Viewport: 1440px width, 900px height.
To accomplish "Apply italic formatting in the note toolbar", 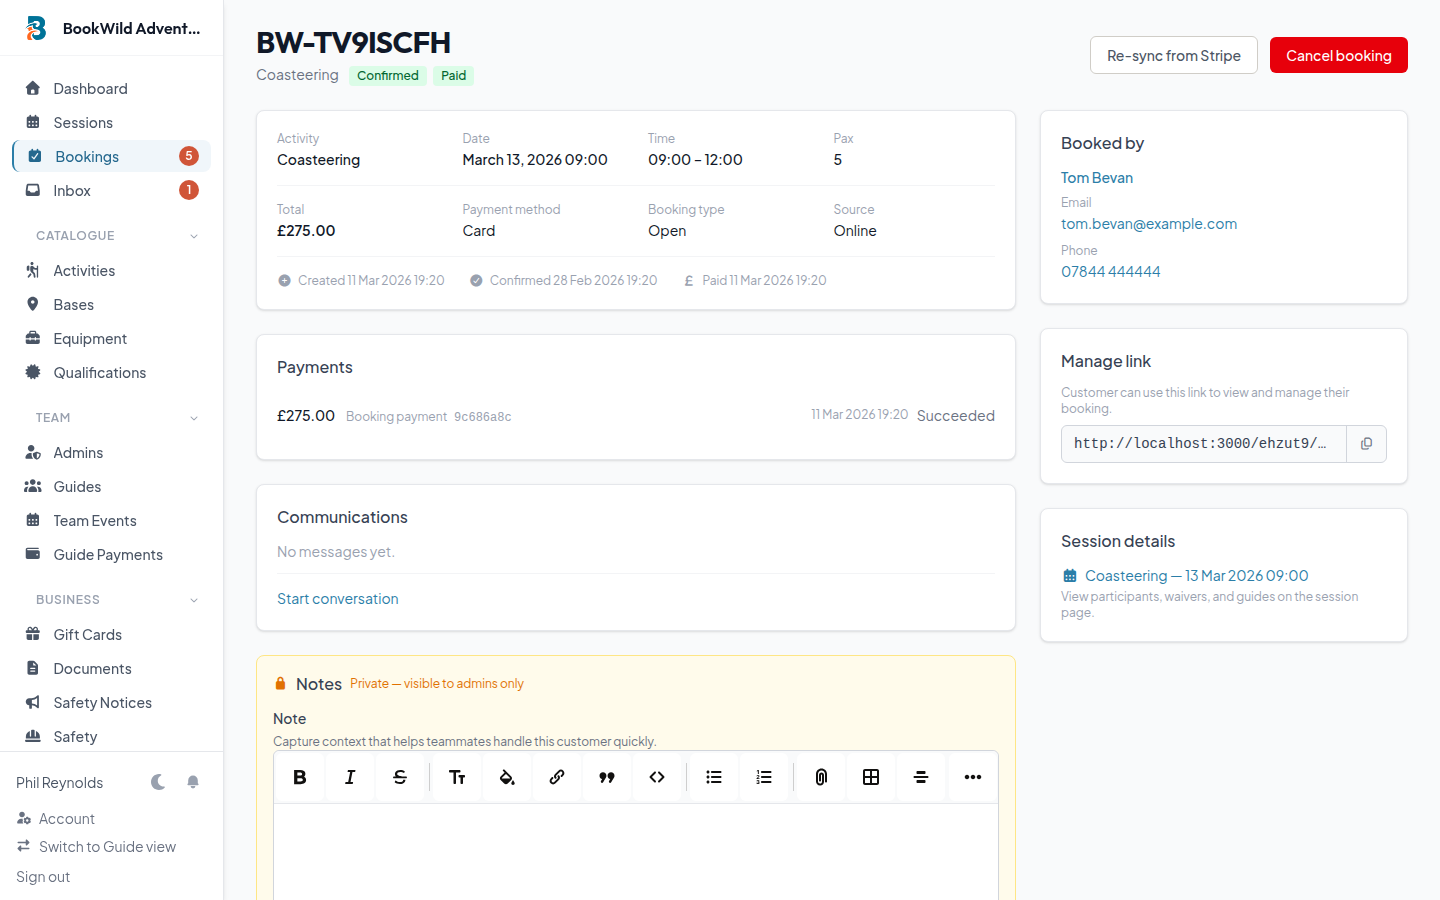I will click(x=350, y=777).
